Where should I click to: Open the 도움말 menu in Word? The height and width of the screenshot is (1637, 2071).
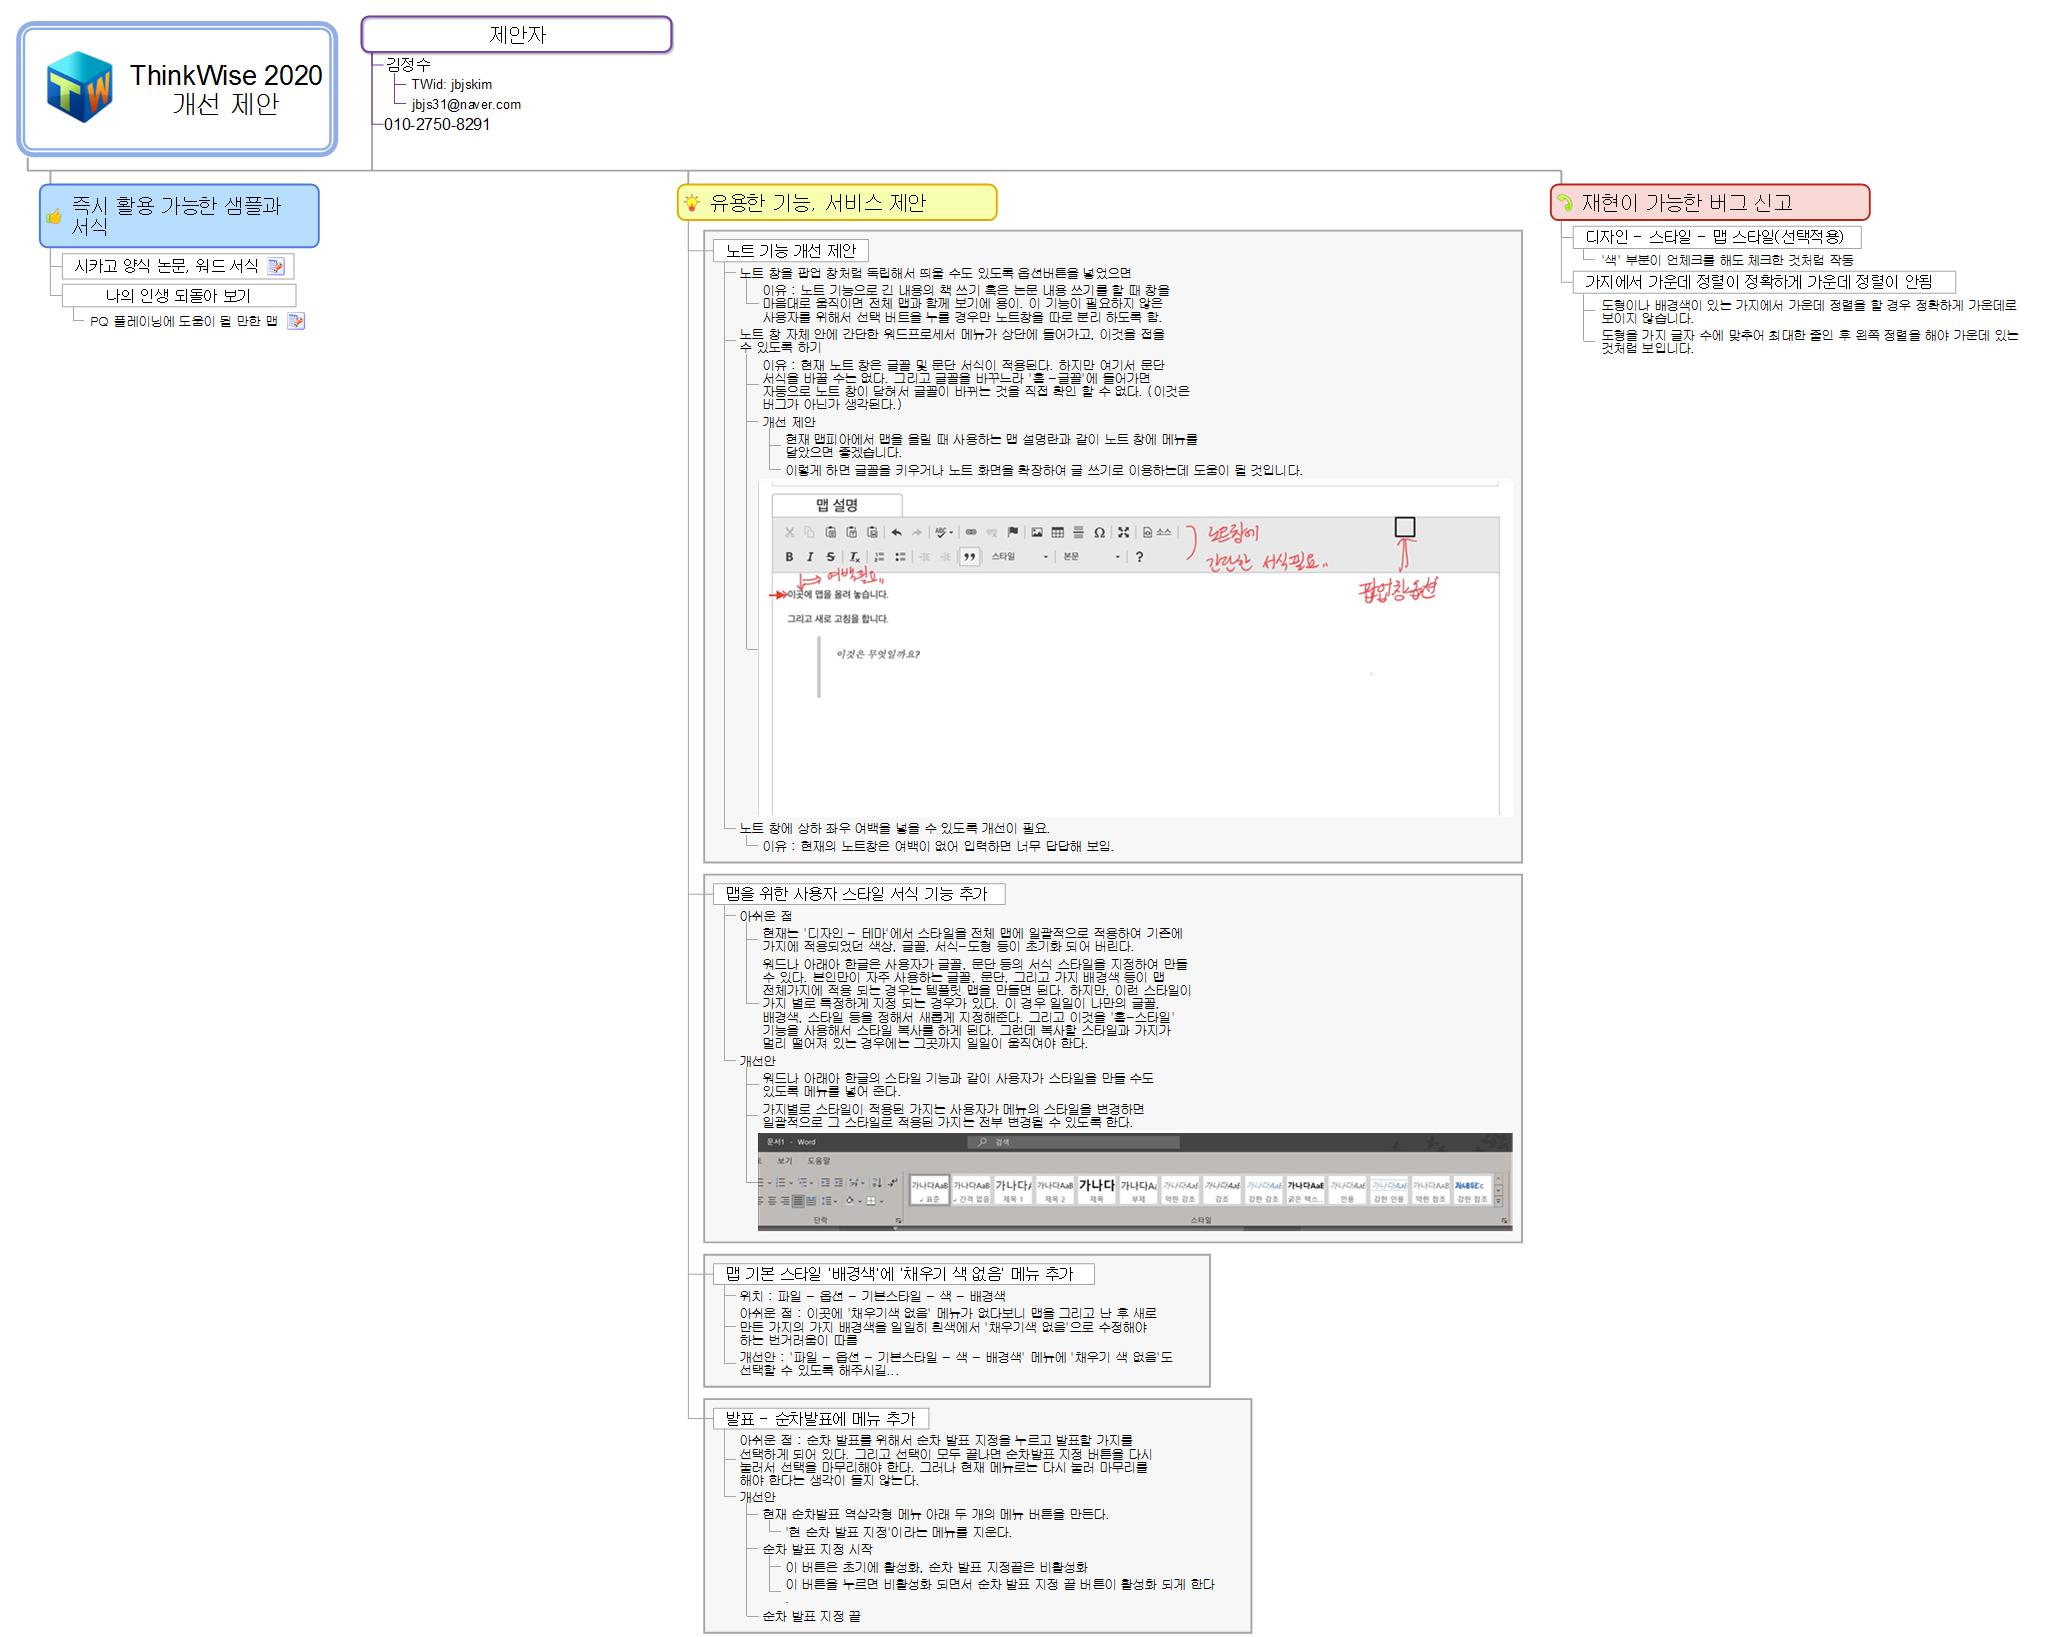pyautogui.click(x=819, y=1161)
